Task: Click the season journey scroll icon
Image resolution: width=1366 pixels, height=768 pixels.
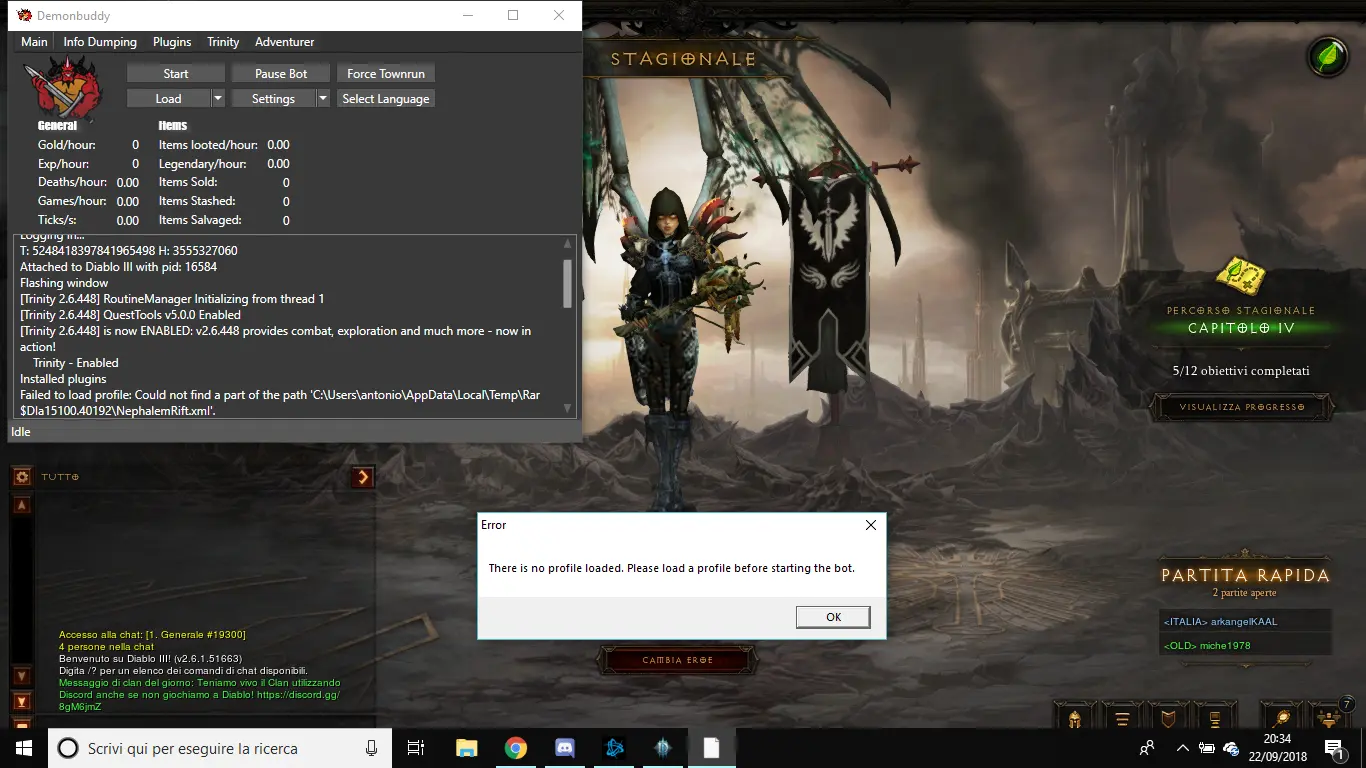Action: coord(1241,276)
